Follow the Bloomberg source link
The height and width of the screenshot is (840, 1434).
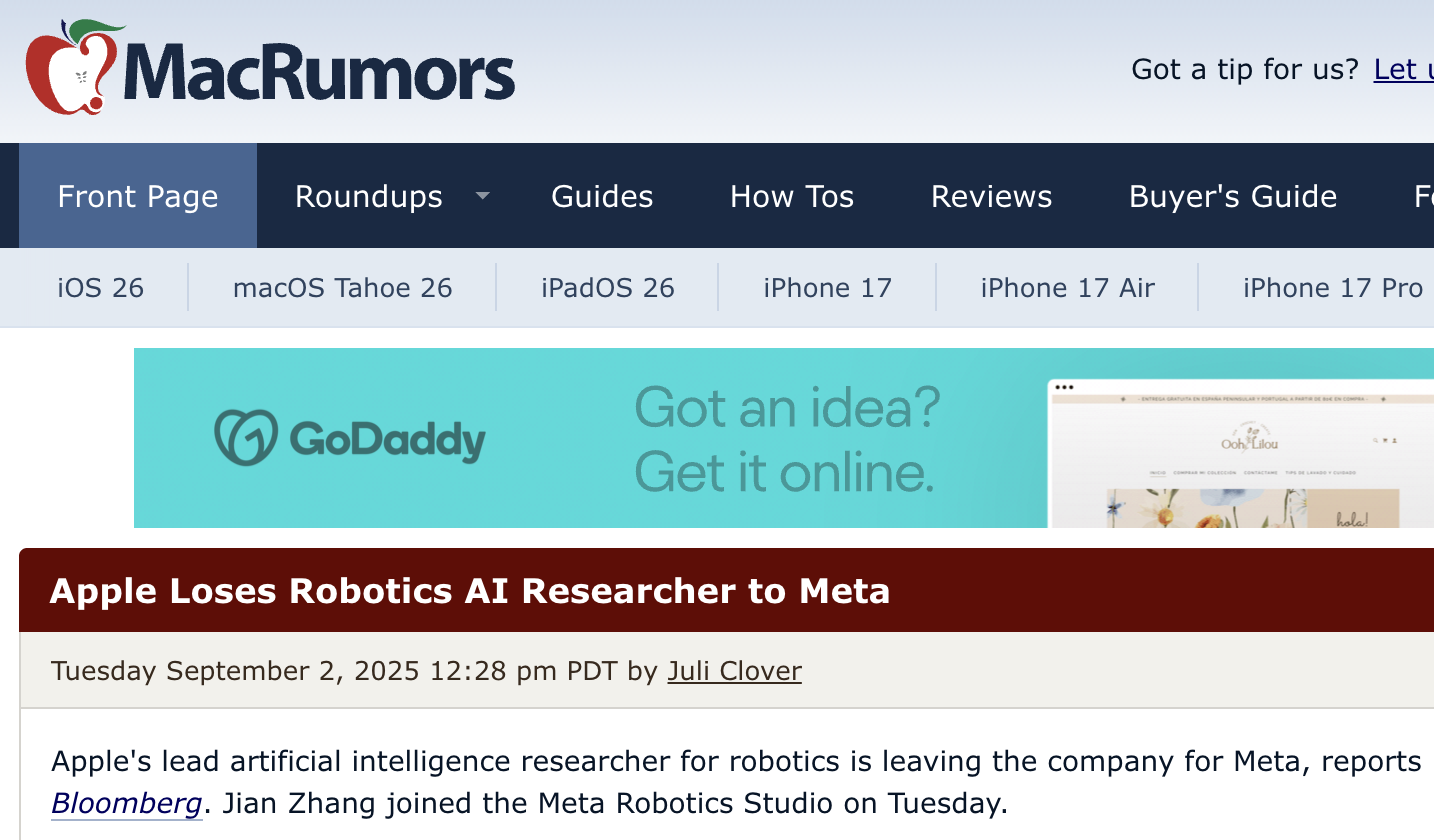pos(127,803)
